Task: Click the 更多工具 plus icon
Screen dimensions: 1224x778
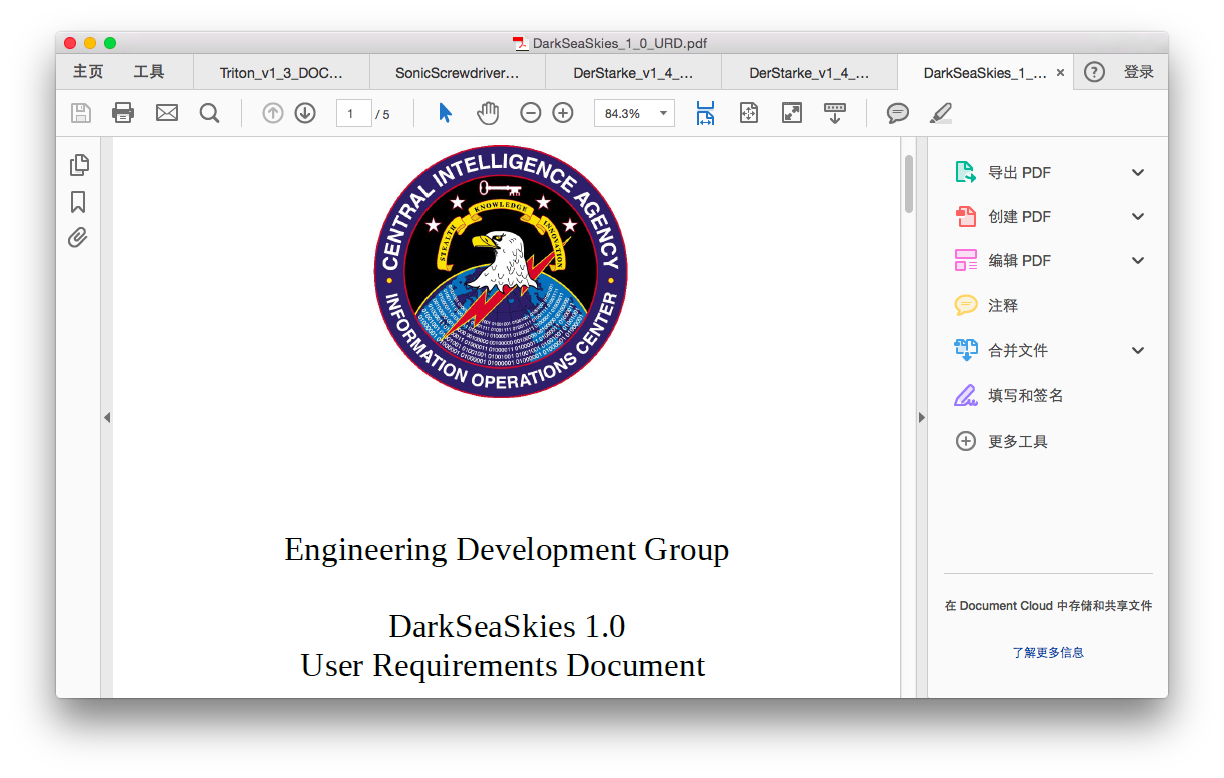Action: pos(965,441)
